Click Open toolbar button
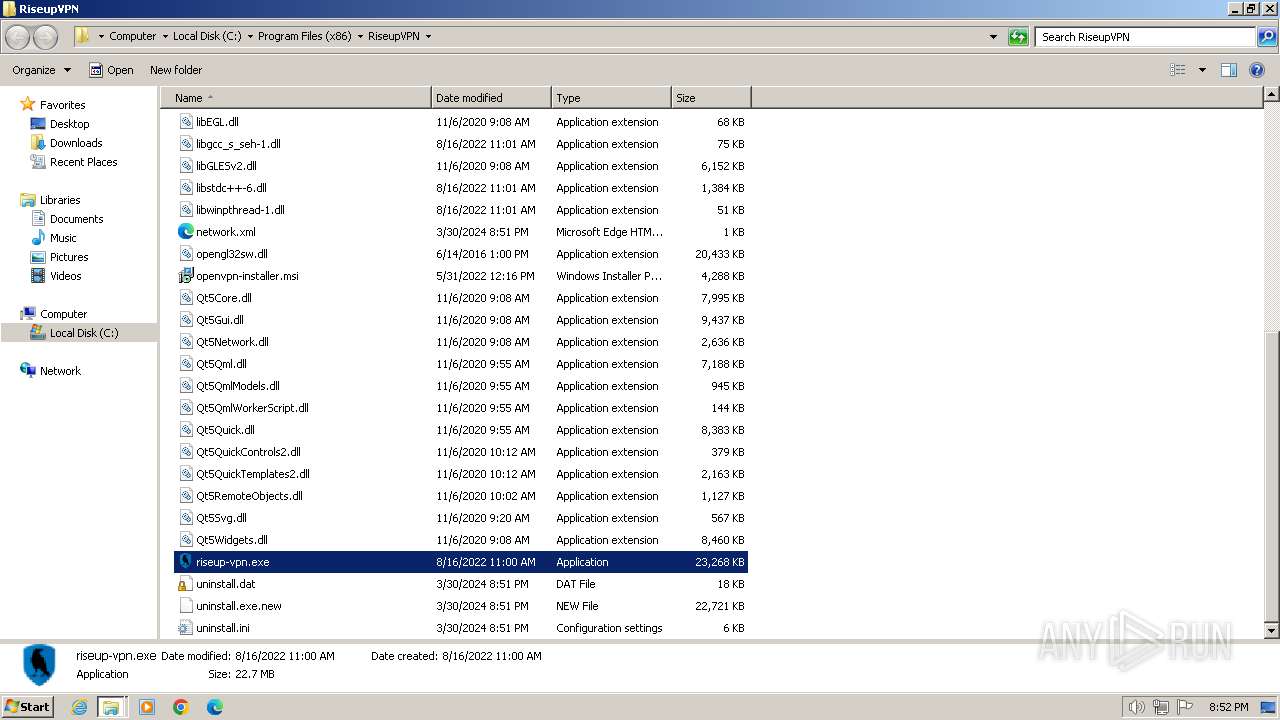Image resolution: width=1280 pixels, height=720 pixels. [x=111, y=70]
